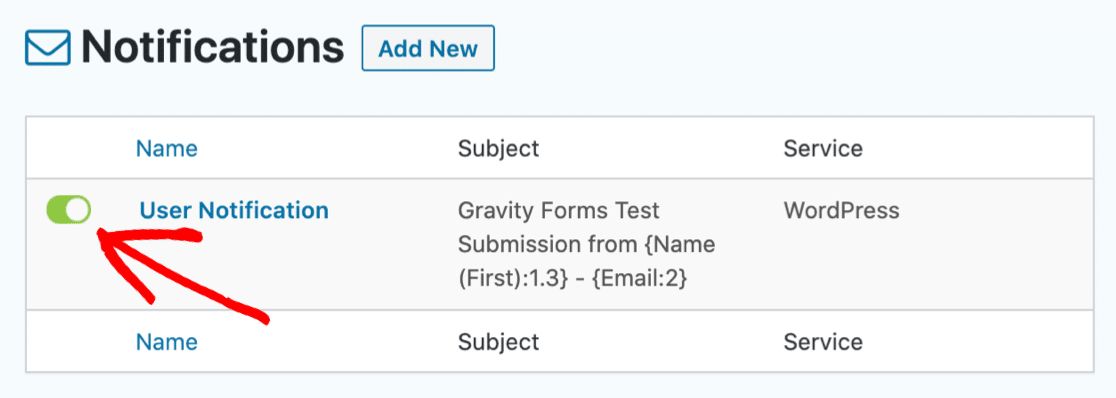Click the Service label in the footer row
This screenshot has height=398, width=1116.
coord(823,342)
